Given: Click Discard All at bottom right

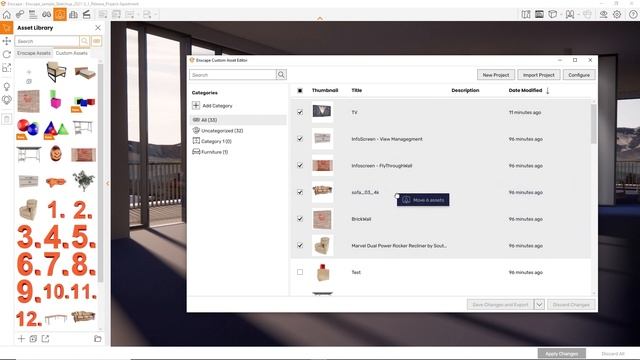Looking at the screenshot, I should (613, 353).
